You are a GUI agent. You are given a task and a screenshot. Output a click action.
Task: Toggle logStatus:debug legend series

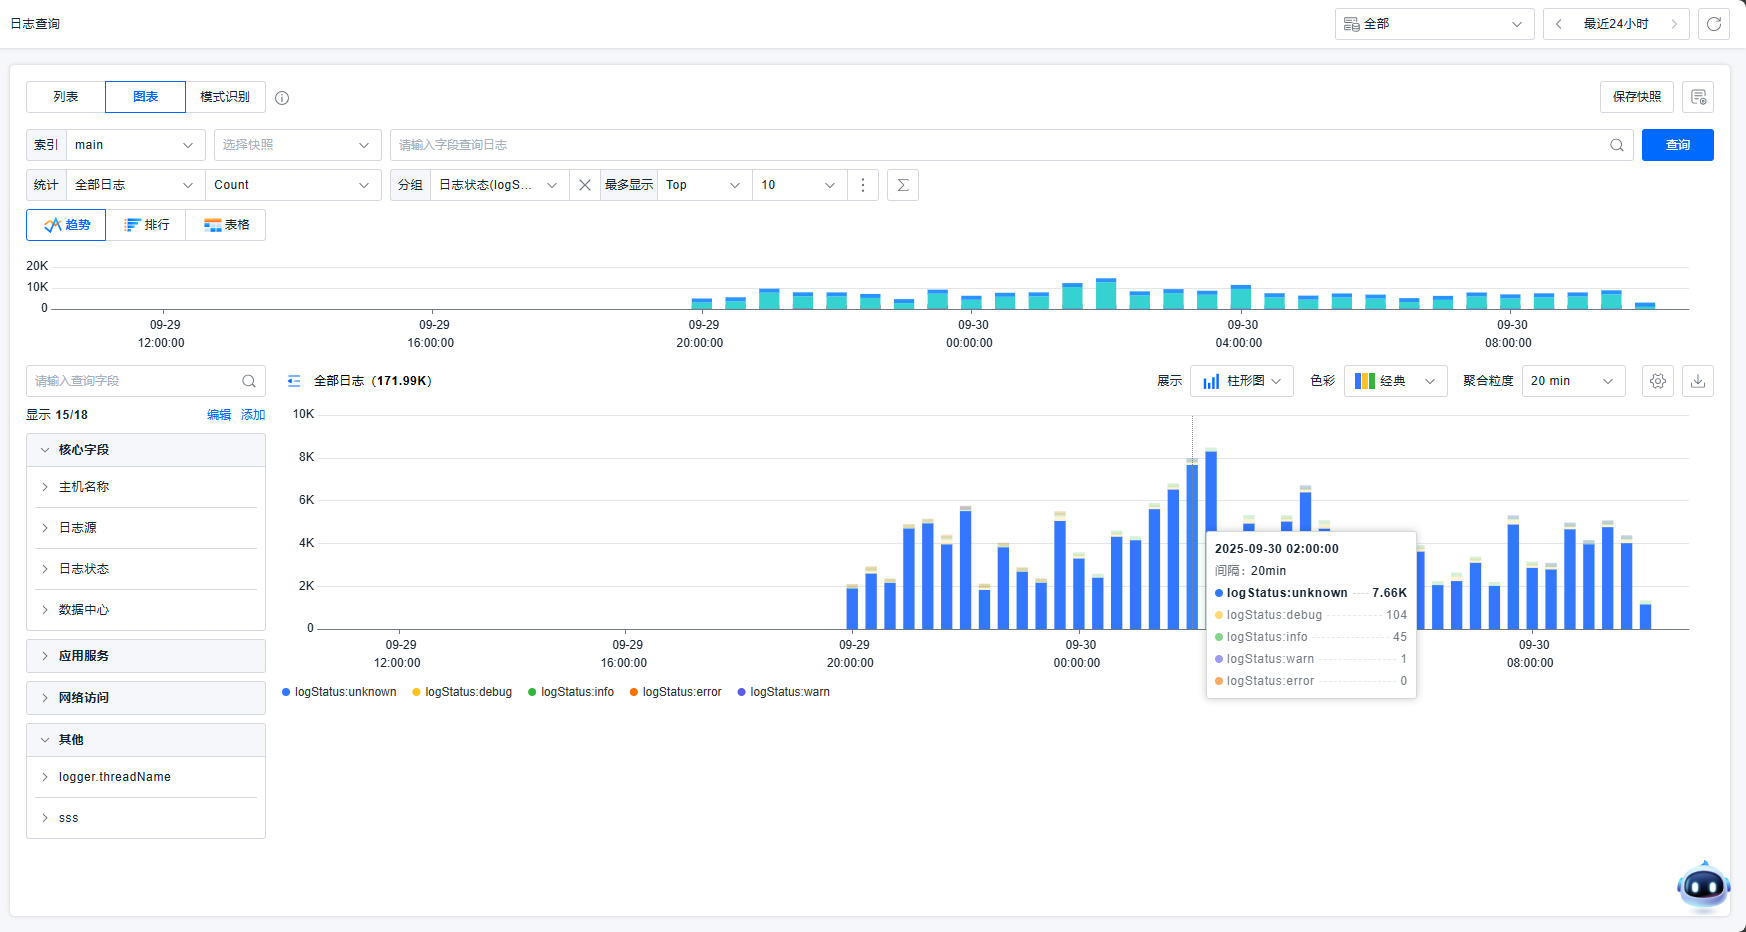(462, 692)
